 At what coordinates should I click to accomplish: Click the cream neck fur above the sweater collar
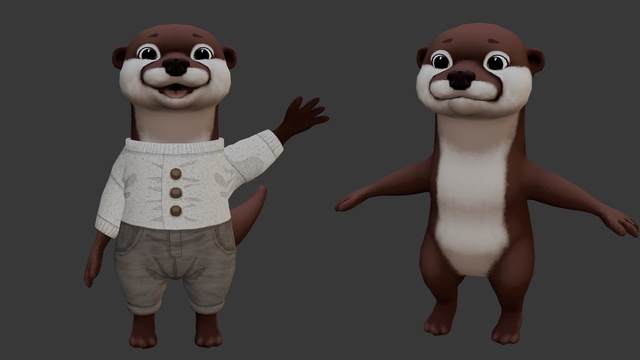click(175, 122)
